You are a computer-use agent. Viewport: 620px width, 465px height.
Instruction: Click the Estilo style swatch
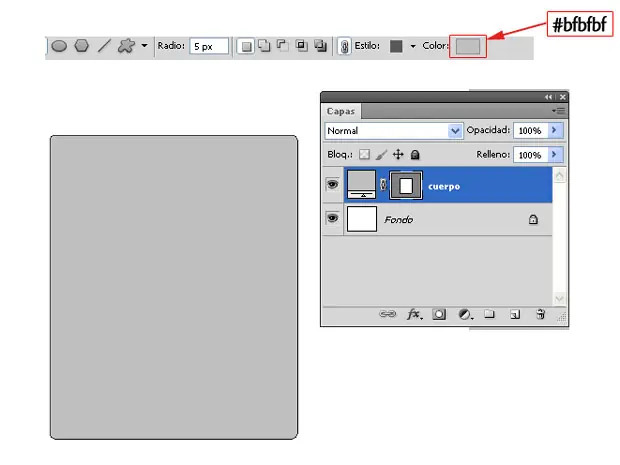coord(396,46)
